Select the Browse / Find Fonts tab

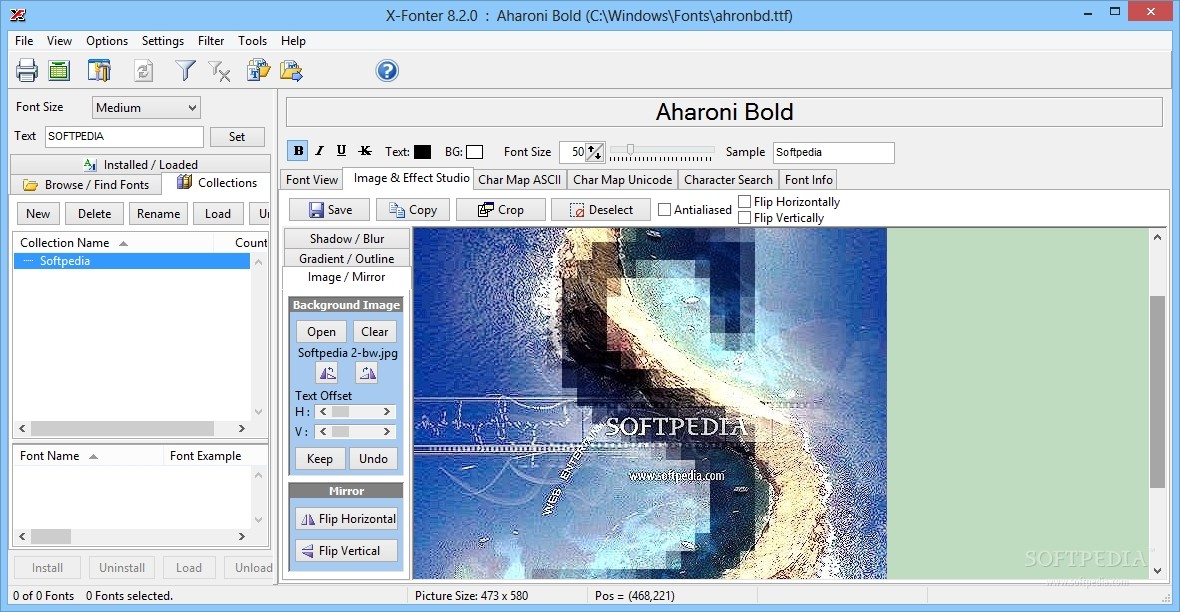(x=87, y=184)
